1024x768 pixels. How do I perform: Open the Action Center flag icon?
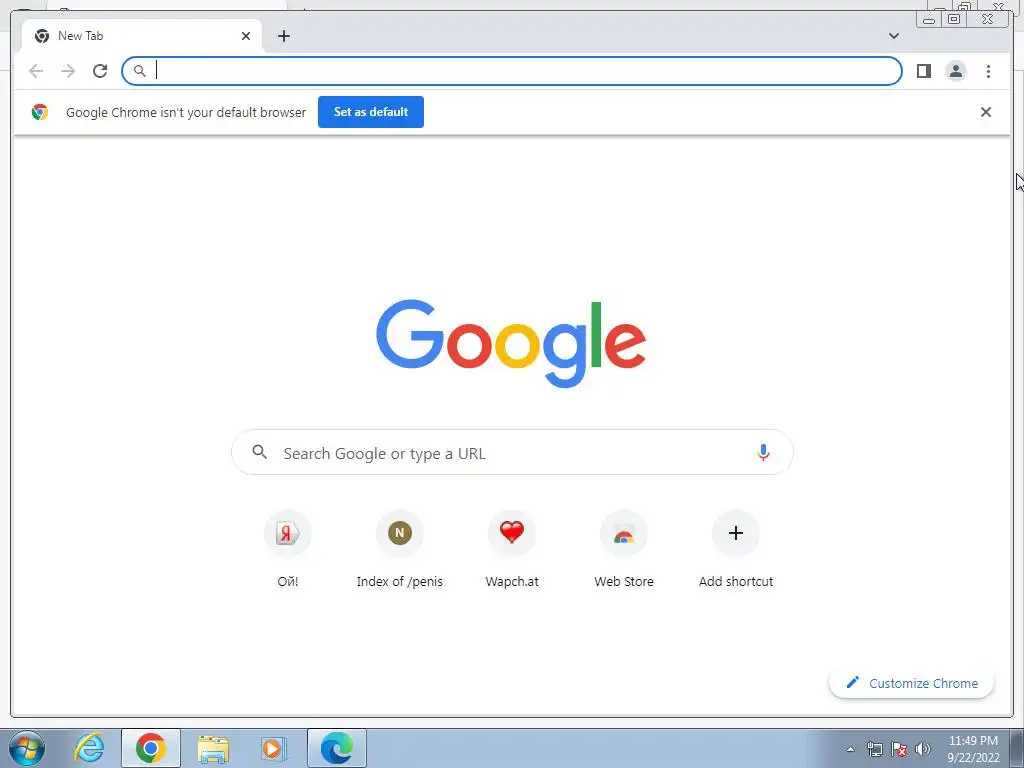point(899,749)
